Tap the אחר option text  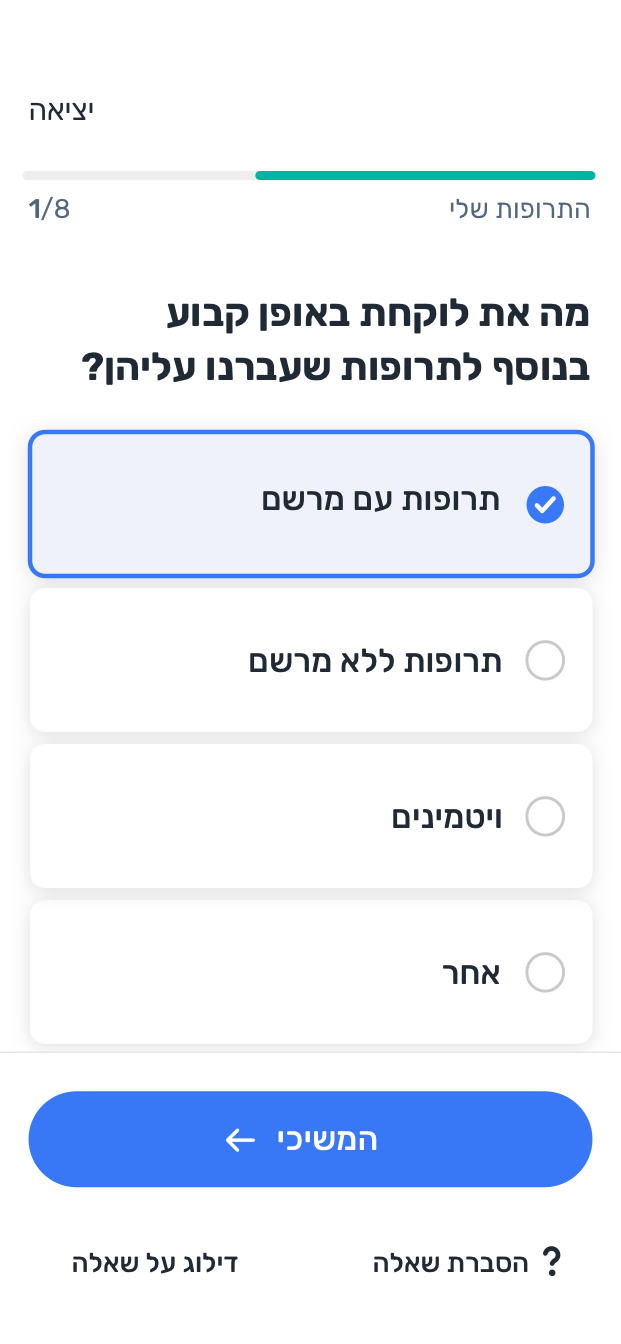coord(471,972)
